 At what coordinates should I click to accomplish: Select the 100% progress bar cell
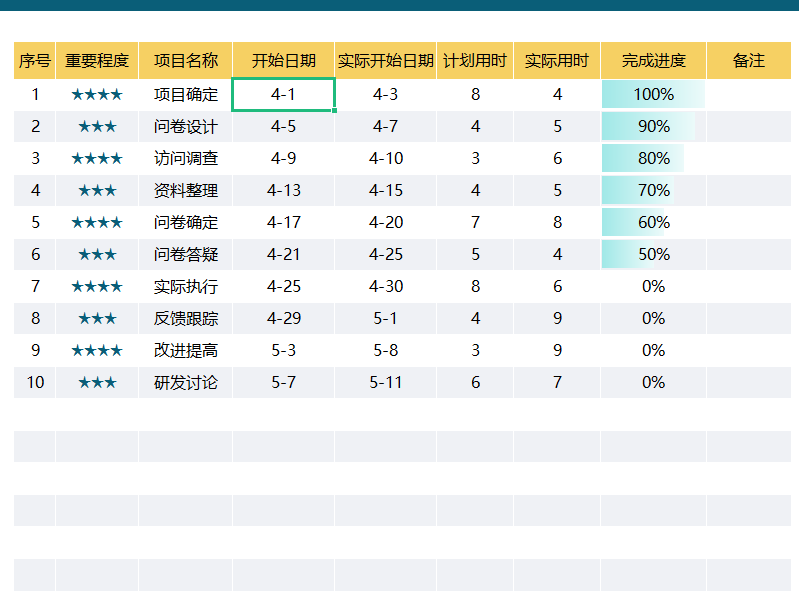653,94
